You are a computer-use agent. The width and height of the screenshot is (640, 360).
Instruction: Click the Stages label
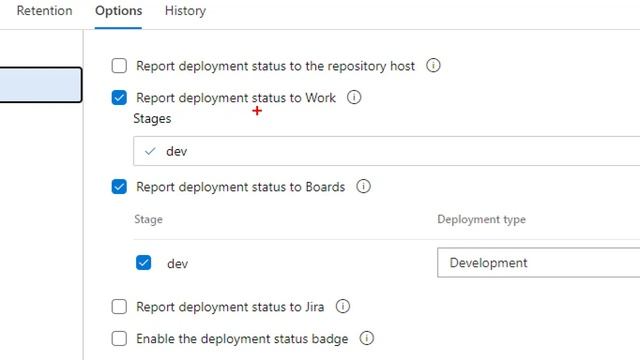152,119
